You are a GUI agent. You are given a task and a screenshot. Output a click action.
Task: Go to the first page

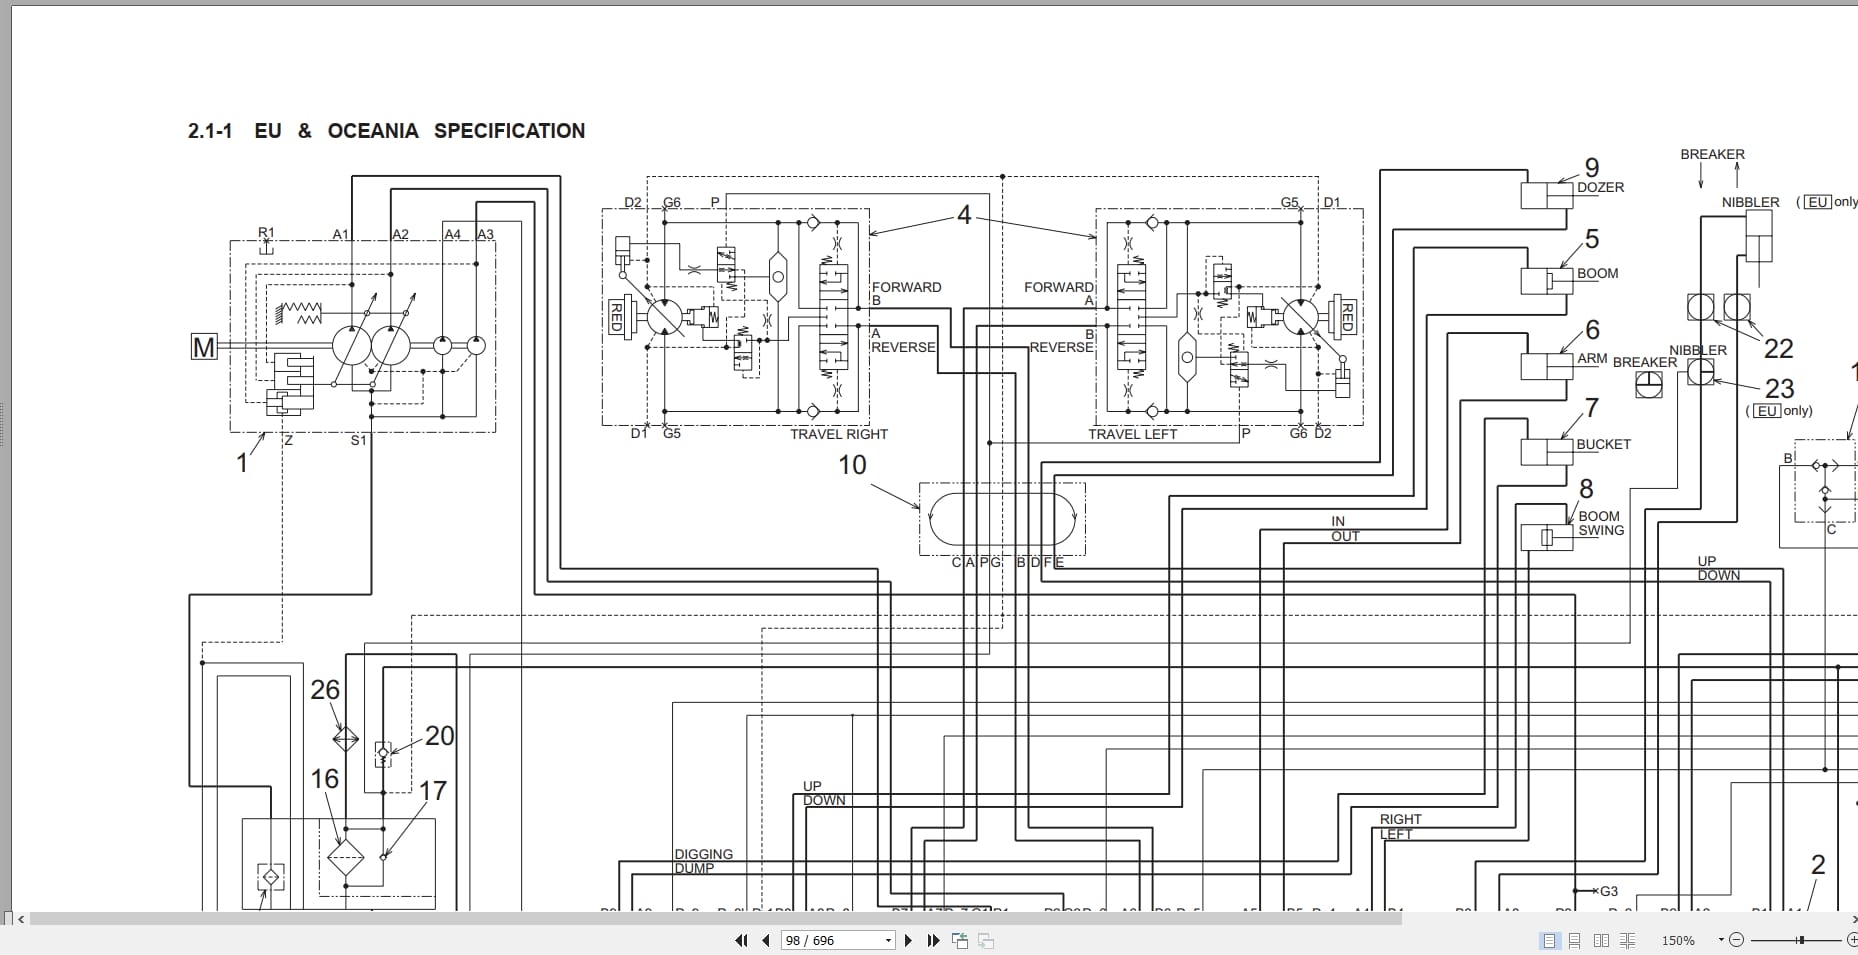[741, 940]
